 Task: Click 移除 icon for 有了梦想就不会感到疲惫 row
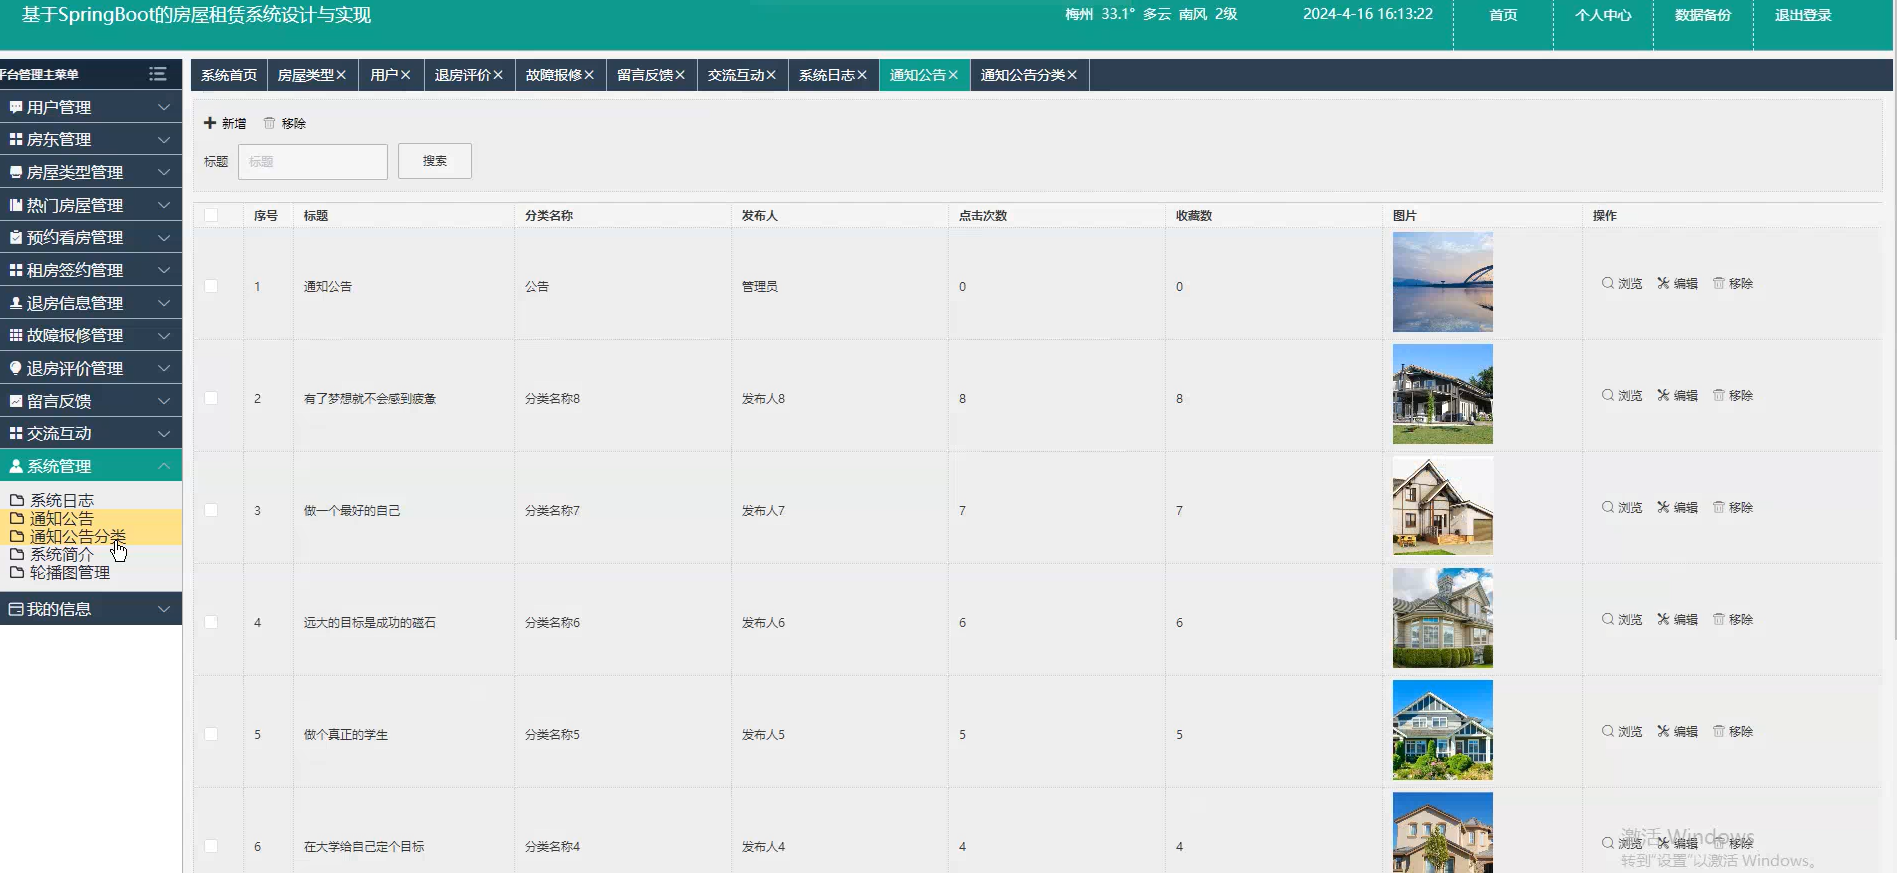pyautogui.click(x=1719, y=395)
